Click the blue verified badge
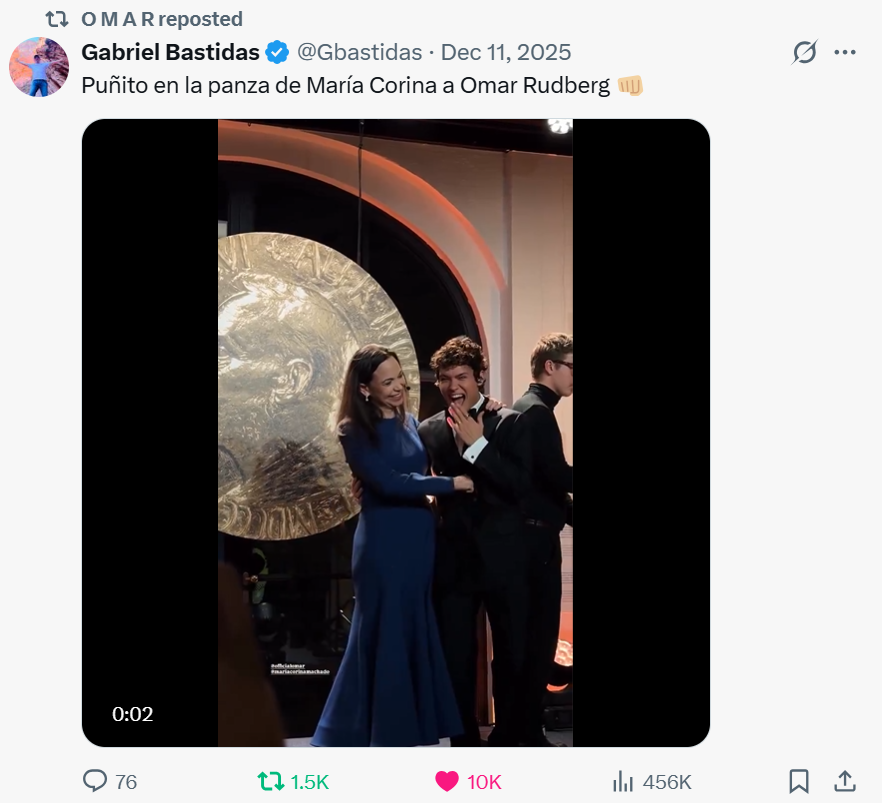882x803 pixels. click(278, 52)
